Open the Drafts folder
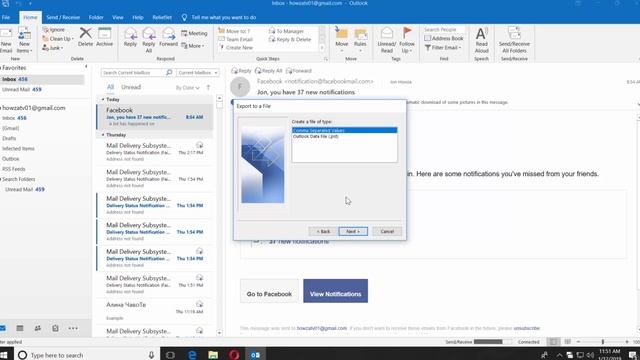The width and height of the screenshot is (640, 360). (x=9, y=138)
